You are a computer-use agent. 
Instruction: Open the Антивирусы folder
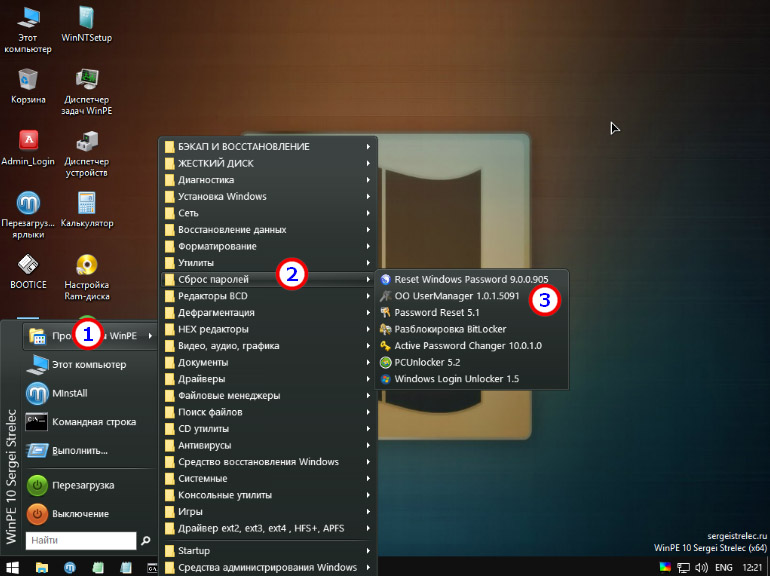coord(269,445)
